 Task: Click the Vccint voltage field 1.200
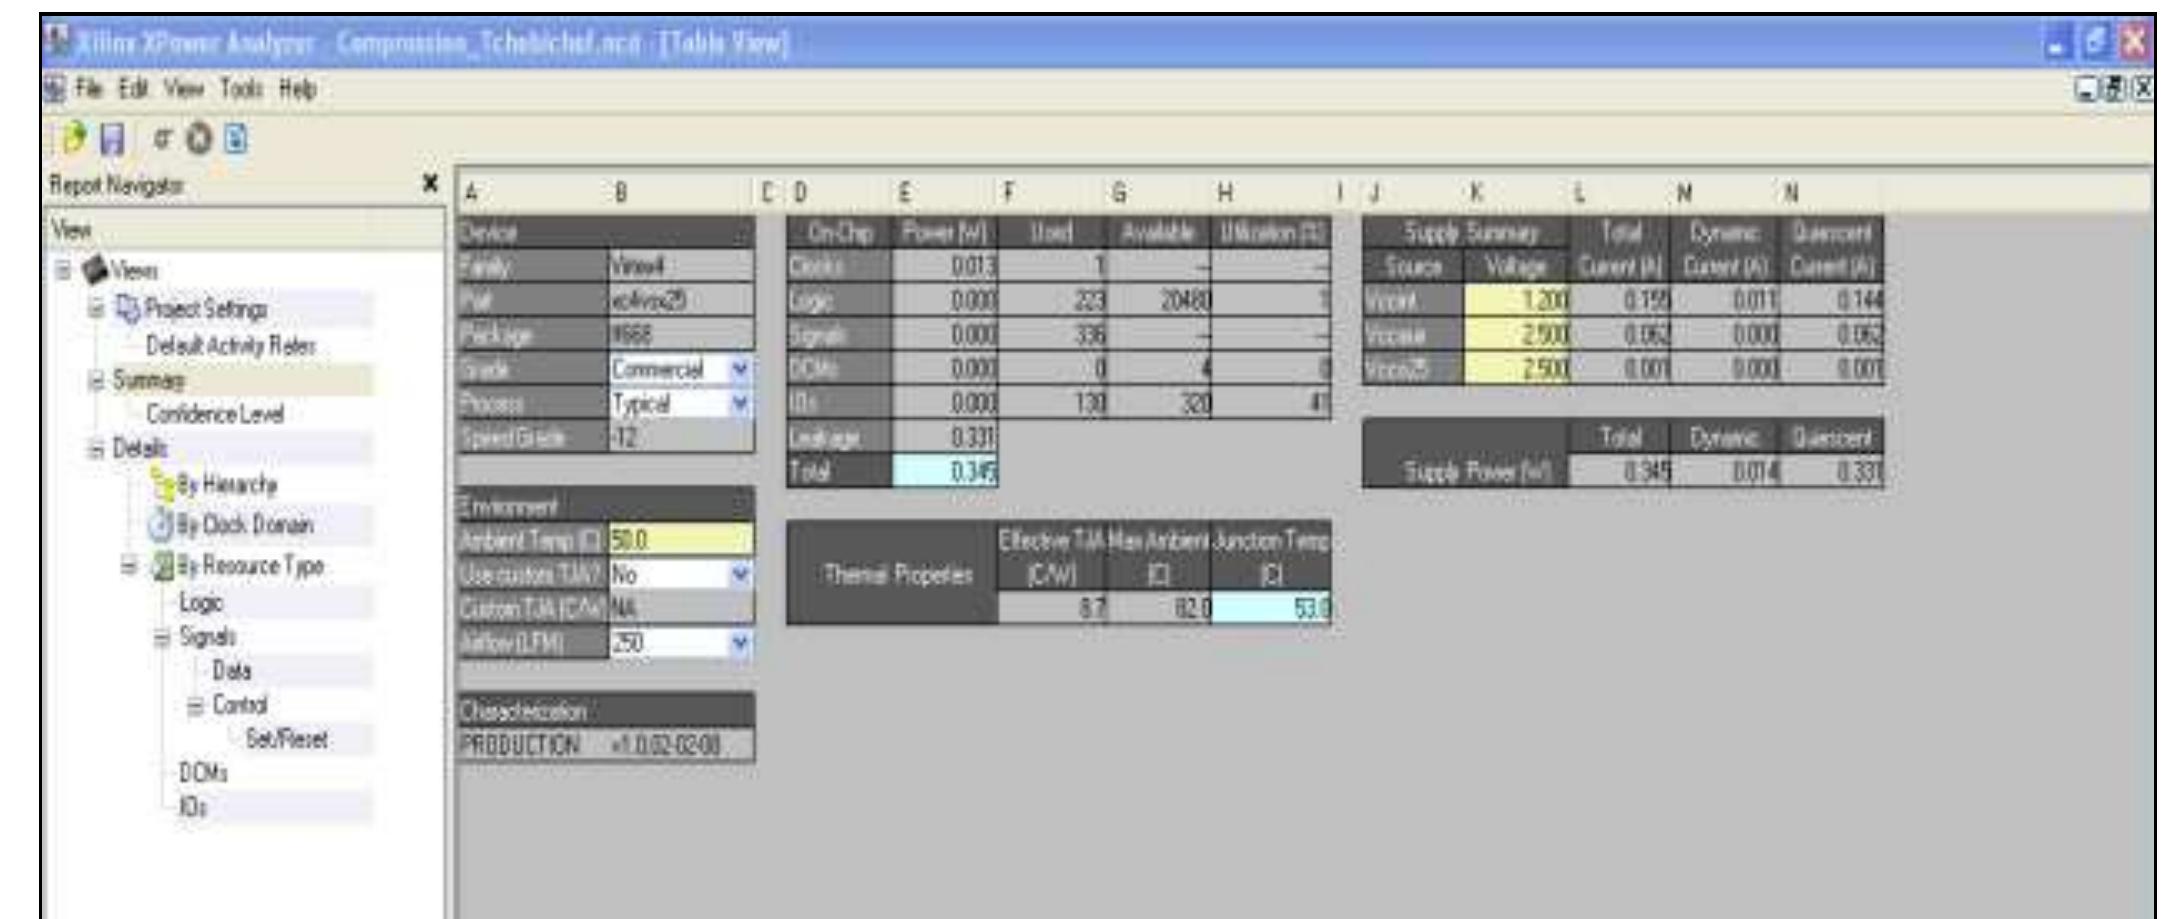click(1517, 300)
